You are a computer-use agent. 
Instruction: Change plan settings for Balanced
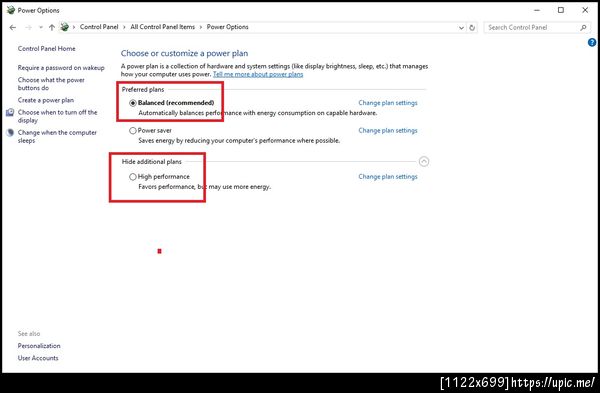tap(388, 103)
